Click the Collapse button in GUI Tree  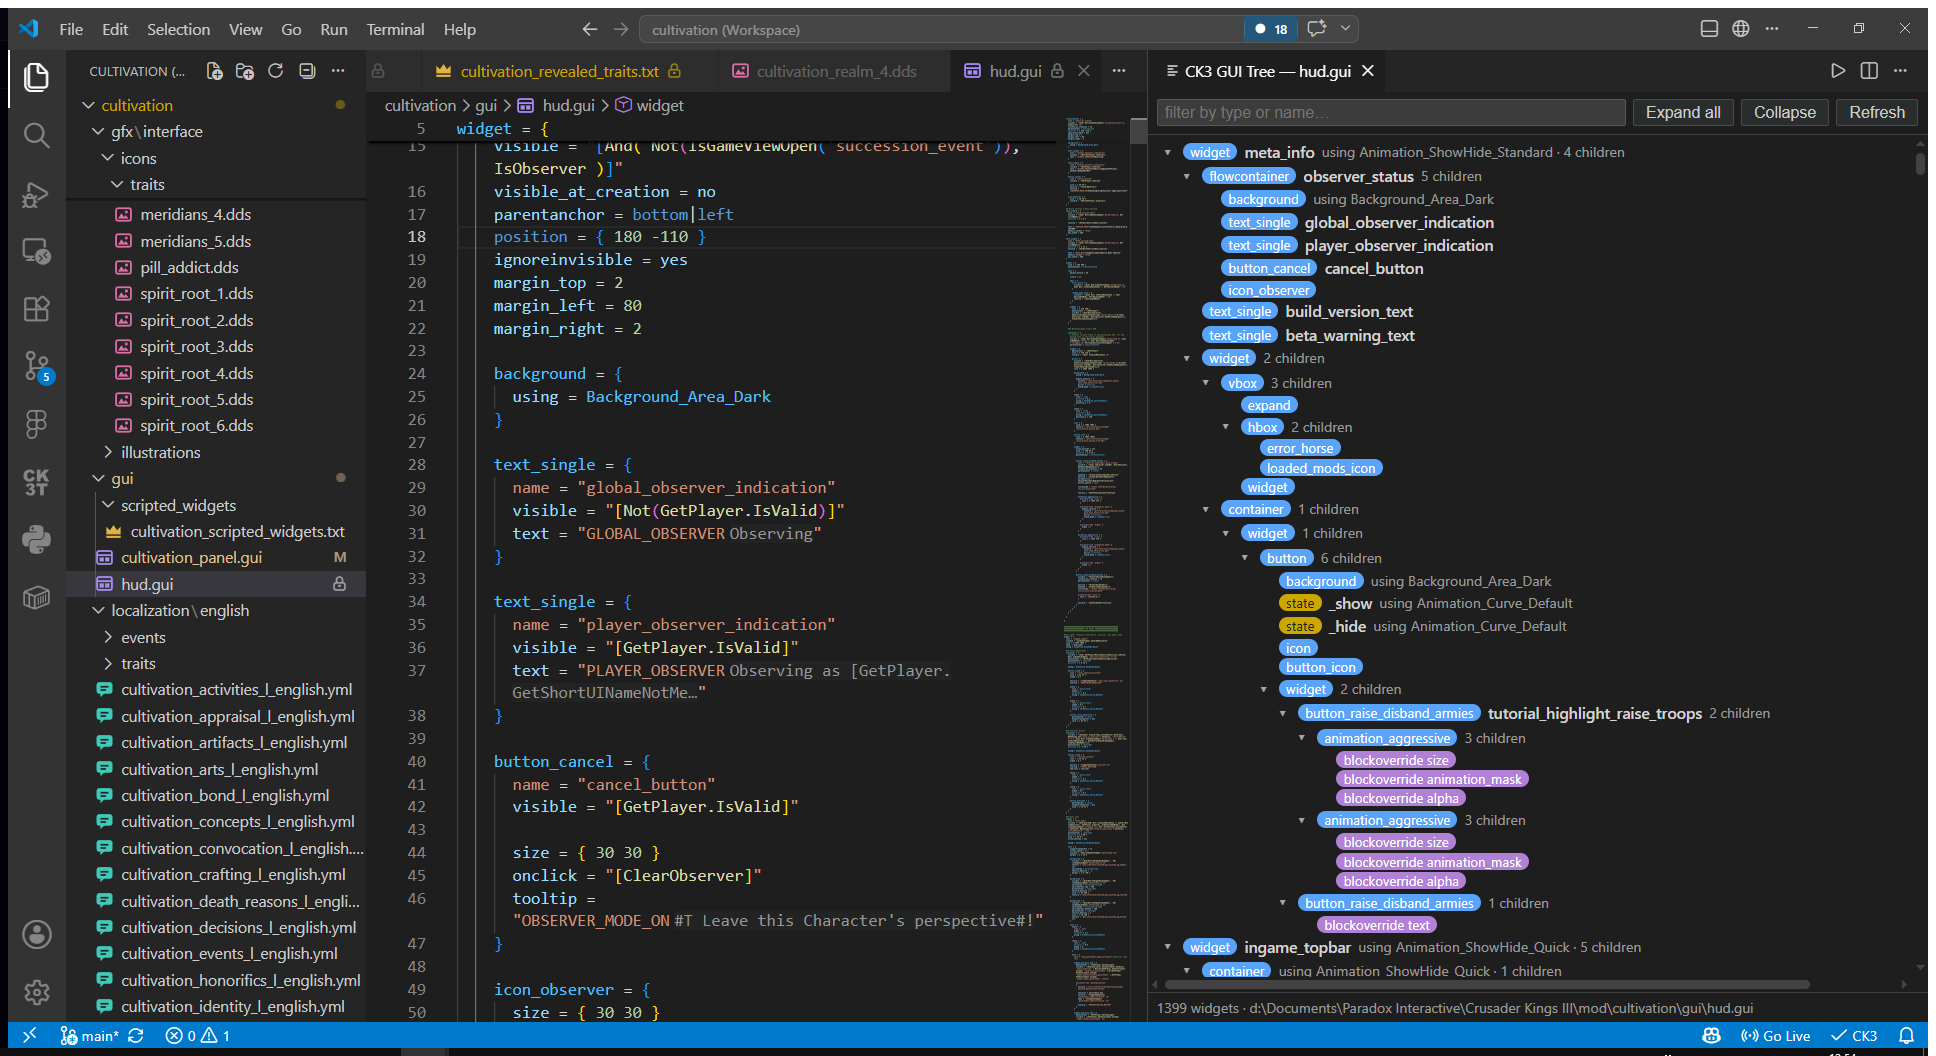[x=1784, y=112]
